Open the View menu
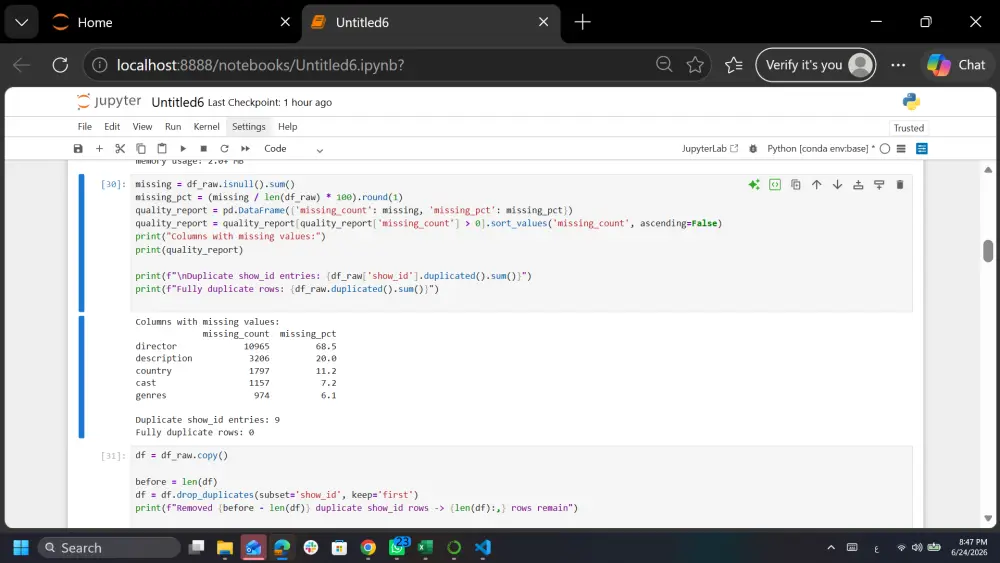The image size is (1000, 563). click(142, 127)
